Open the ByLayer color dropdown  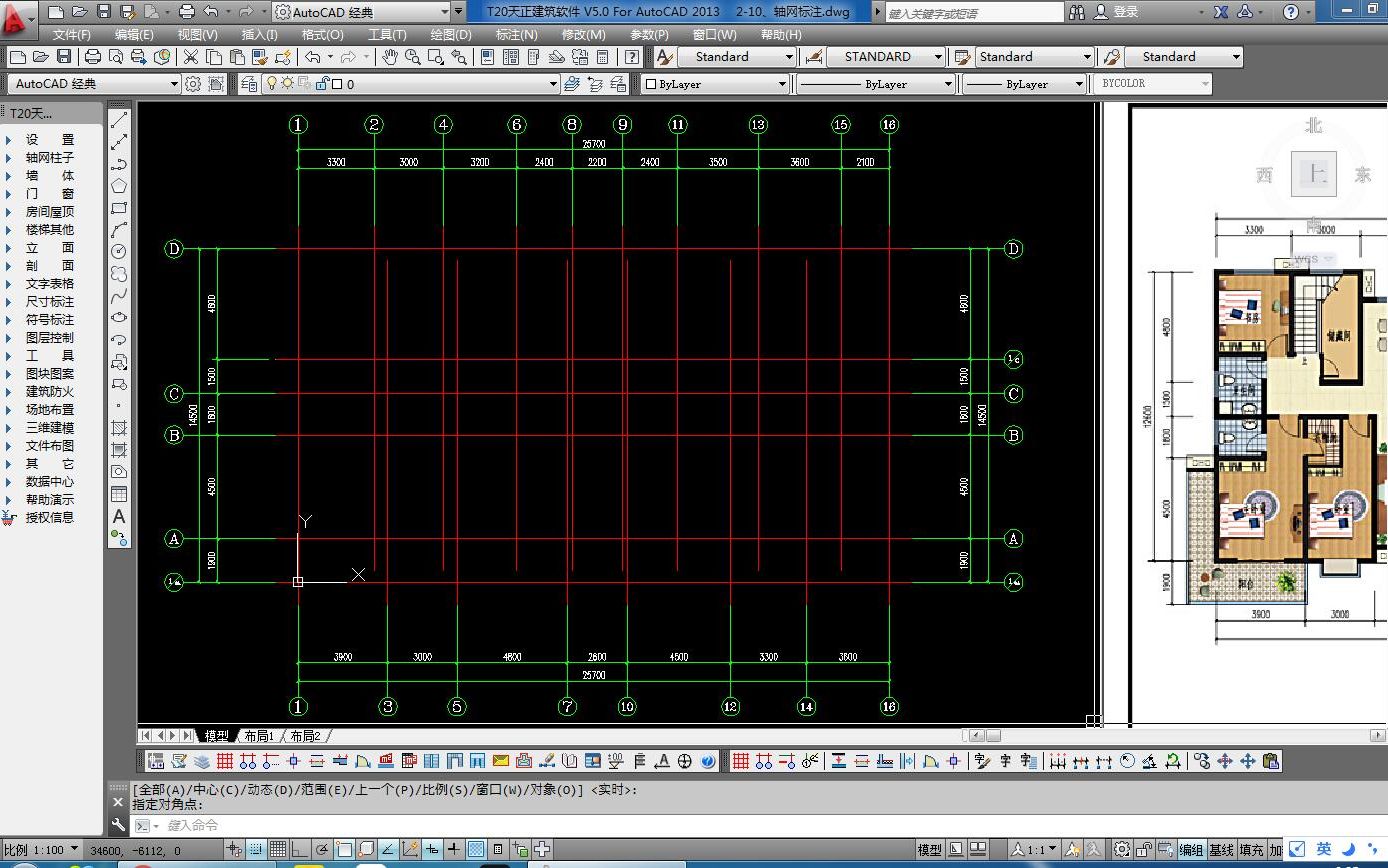[x=716, y=84]
